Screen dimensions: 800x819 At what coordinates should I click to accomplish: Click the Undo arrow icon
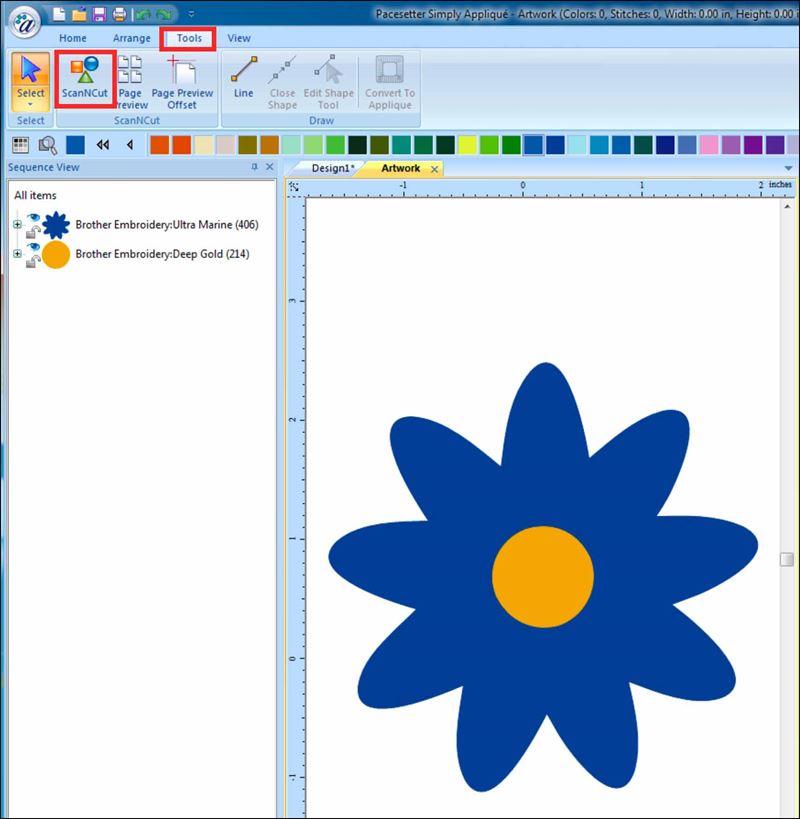coord(144,14)
